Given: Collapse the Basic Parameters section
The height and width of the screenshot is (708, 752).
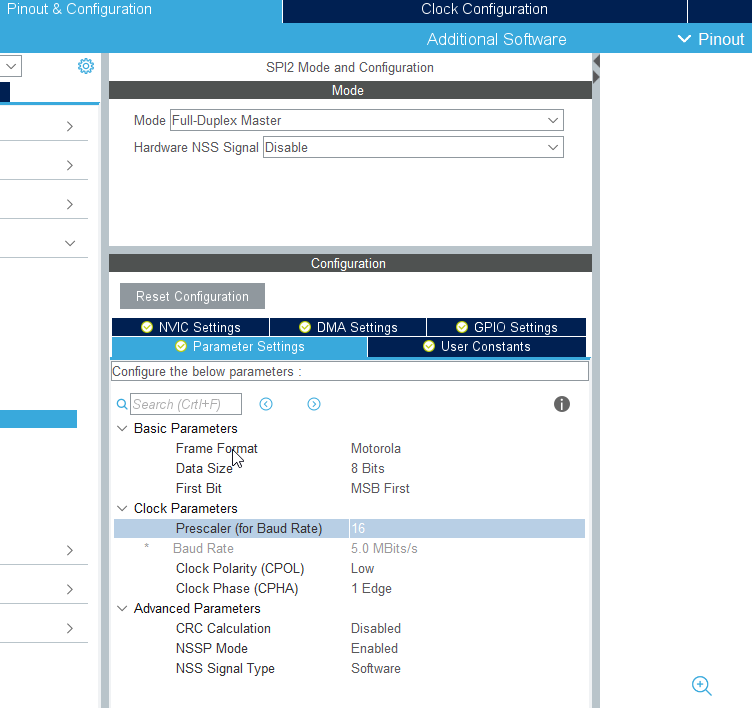Looking at the screenshot, I should [122, 428].
